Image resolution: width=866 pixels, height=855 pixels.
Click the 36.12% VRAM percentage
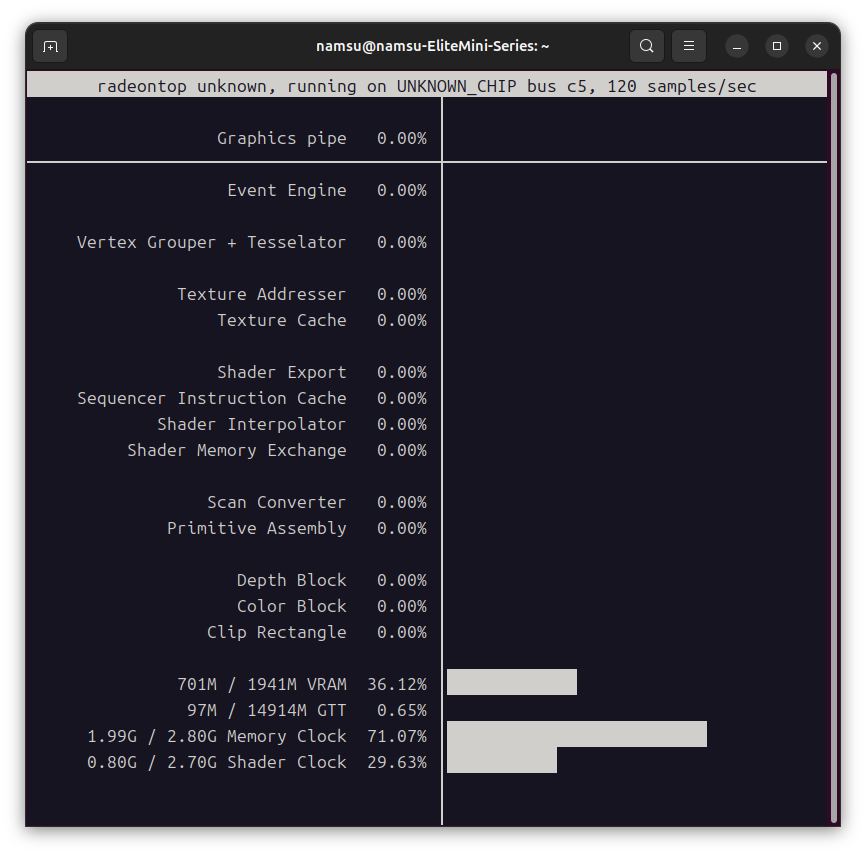(x=397, y=684)
